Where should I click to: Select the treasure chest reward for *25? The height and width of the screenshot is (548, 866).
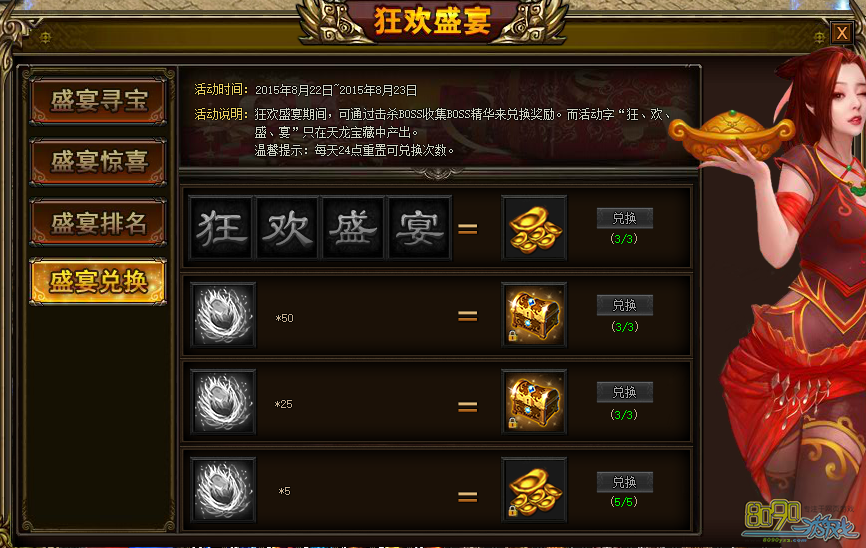534,402
